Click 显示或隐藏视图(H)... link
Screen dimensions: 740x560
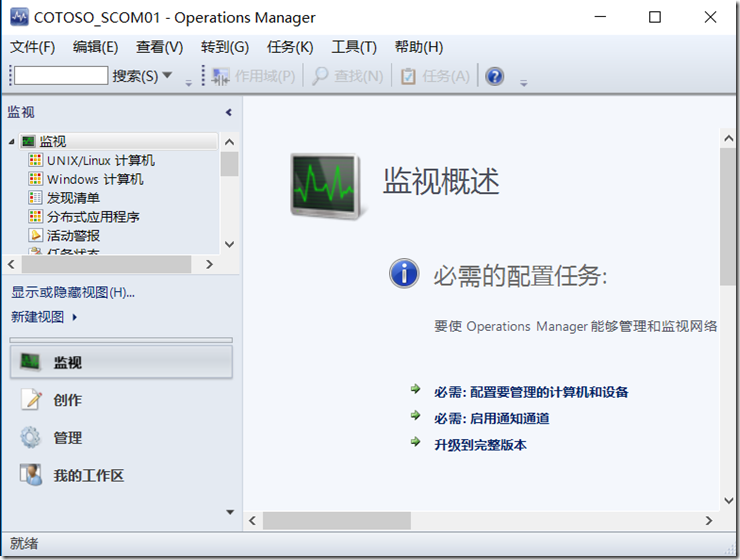(73, 293)
